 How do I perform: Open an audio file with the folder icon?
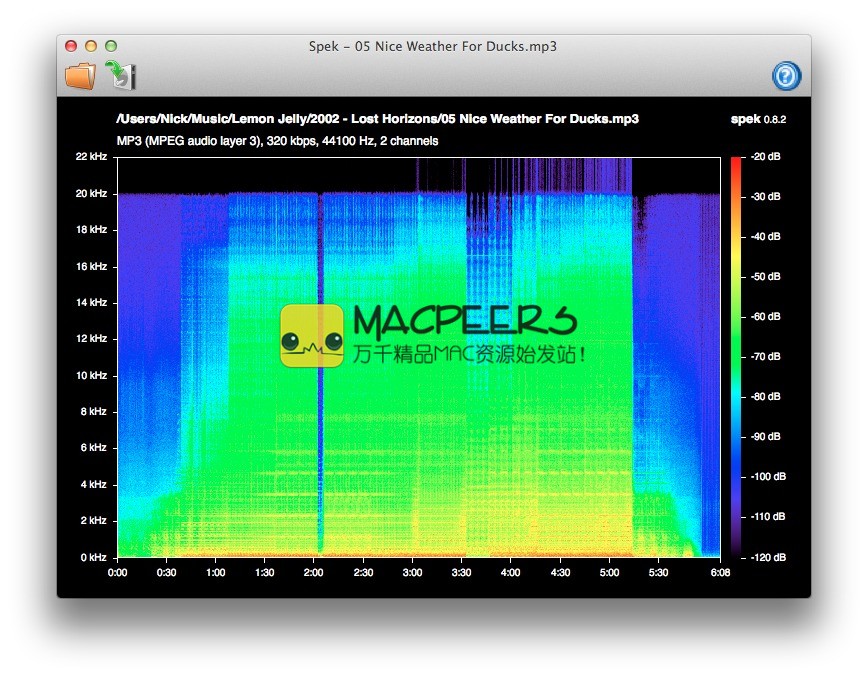click(x=79, y=75)
